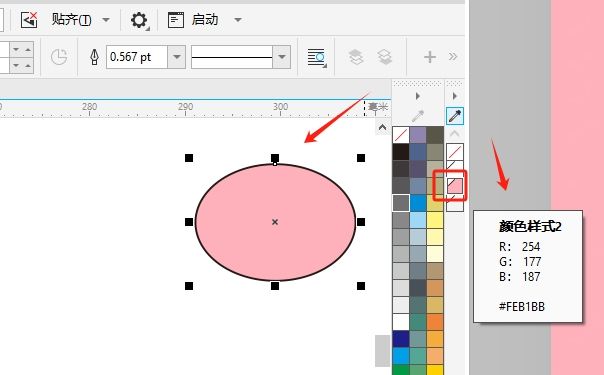Increase the upper spinner value with up arrow
Viewport: 604px width, 375px height.
(x=28, y=50)
